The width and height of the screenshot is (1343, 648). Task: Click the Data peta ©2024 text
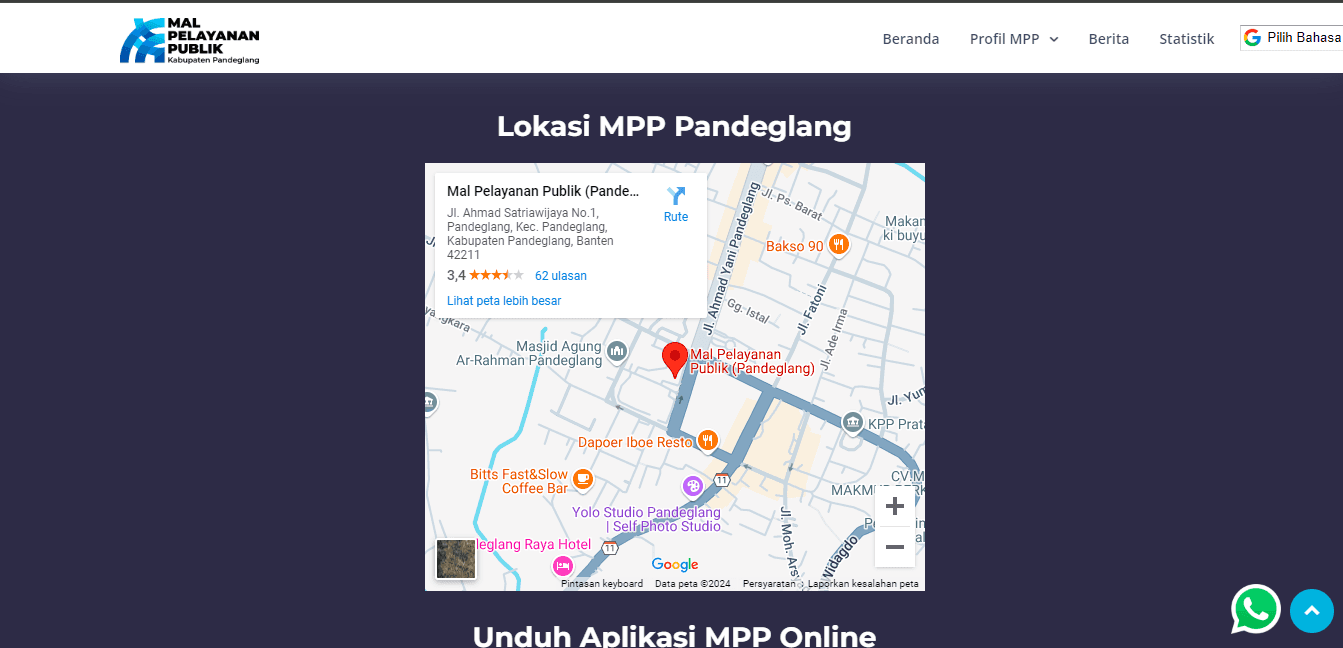point(693,584)
